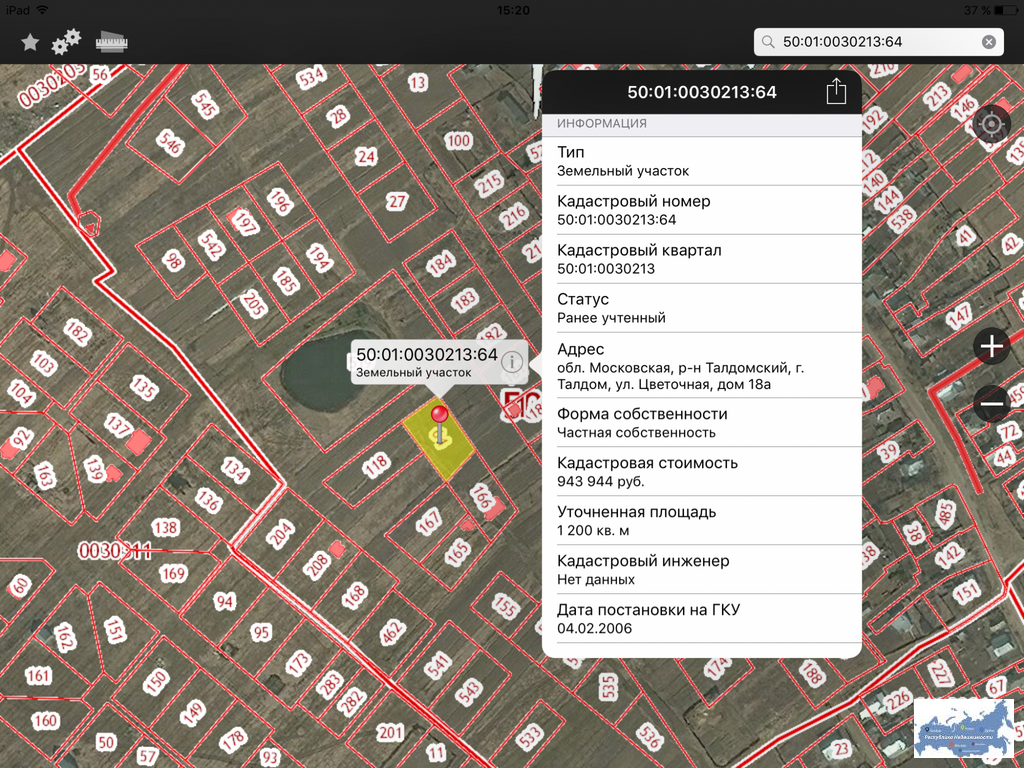The image size is (1024, 768).
Task: Tap parcel number 184 on the map
Action: pyautogui.click(x=440, y=264)
